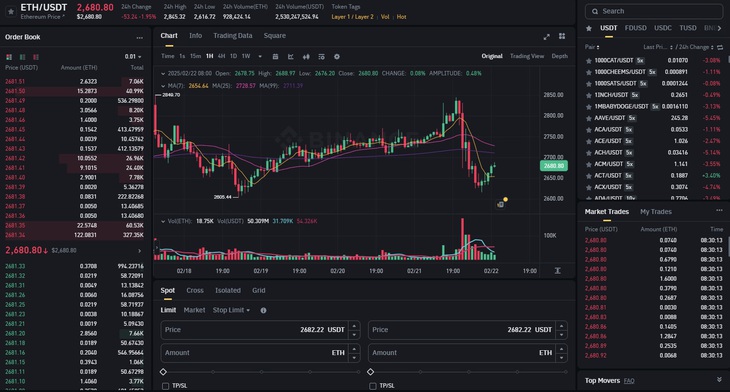Collapse the Vol(ETH) indicator chevron
This screenshot has height=392, width=730.
(x=163, y=221)
